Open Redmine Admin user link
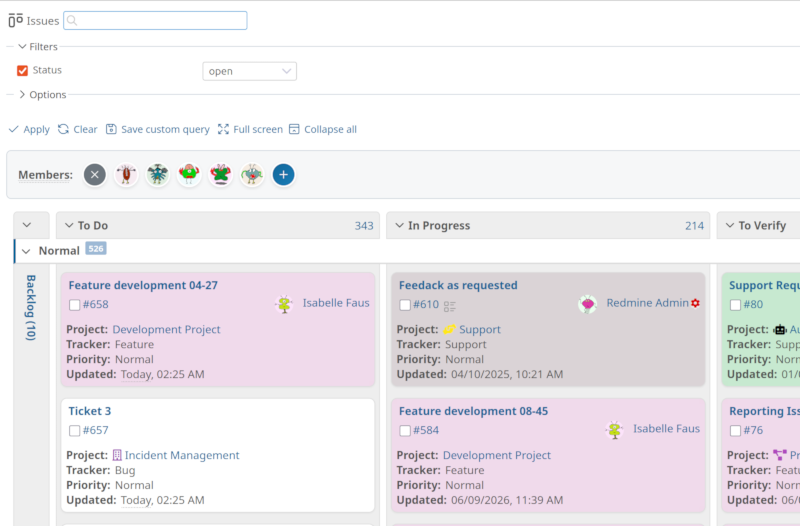The height and width of the screenshot is (526, 800). (647, 303)
